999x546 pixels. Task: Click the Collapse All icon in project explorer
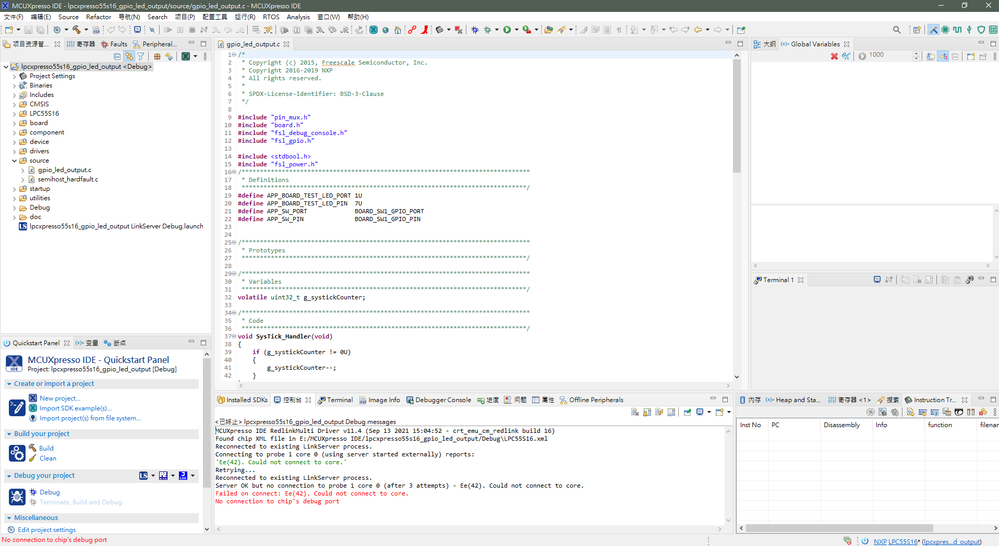coord(117,56)
